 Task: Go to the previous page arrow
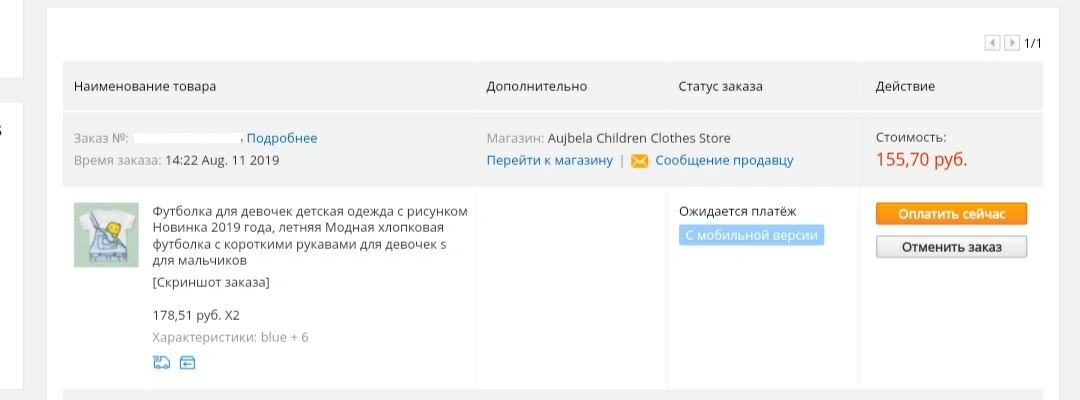coord(993,43)
